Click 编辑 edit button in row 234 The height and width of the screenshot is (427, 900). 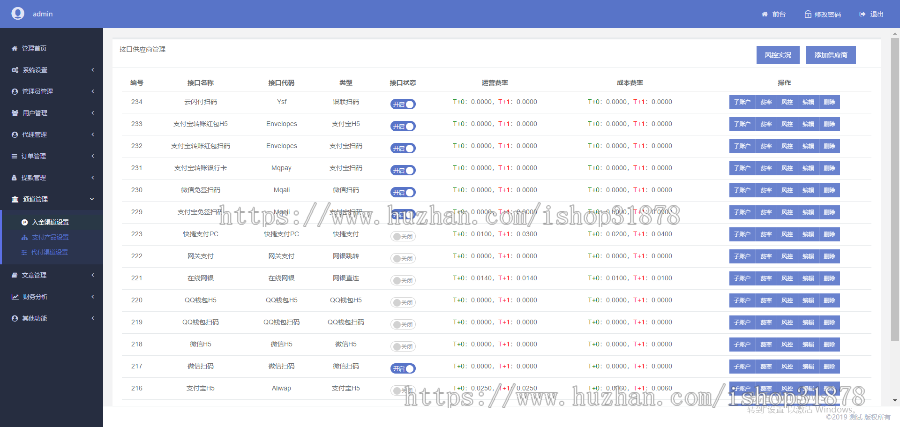coord(808,102)
